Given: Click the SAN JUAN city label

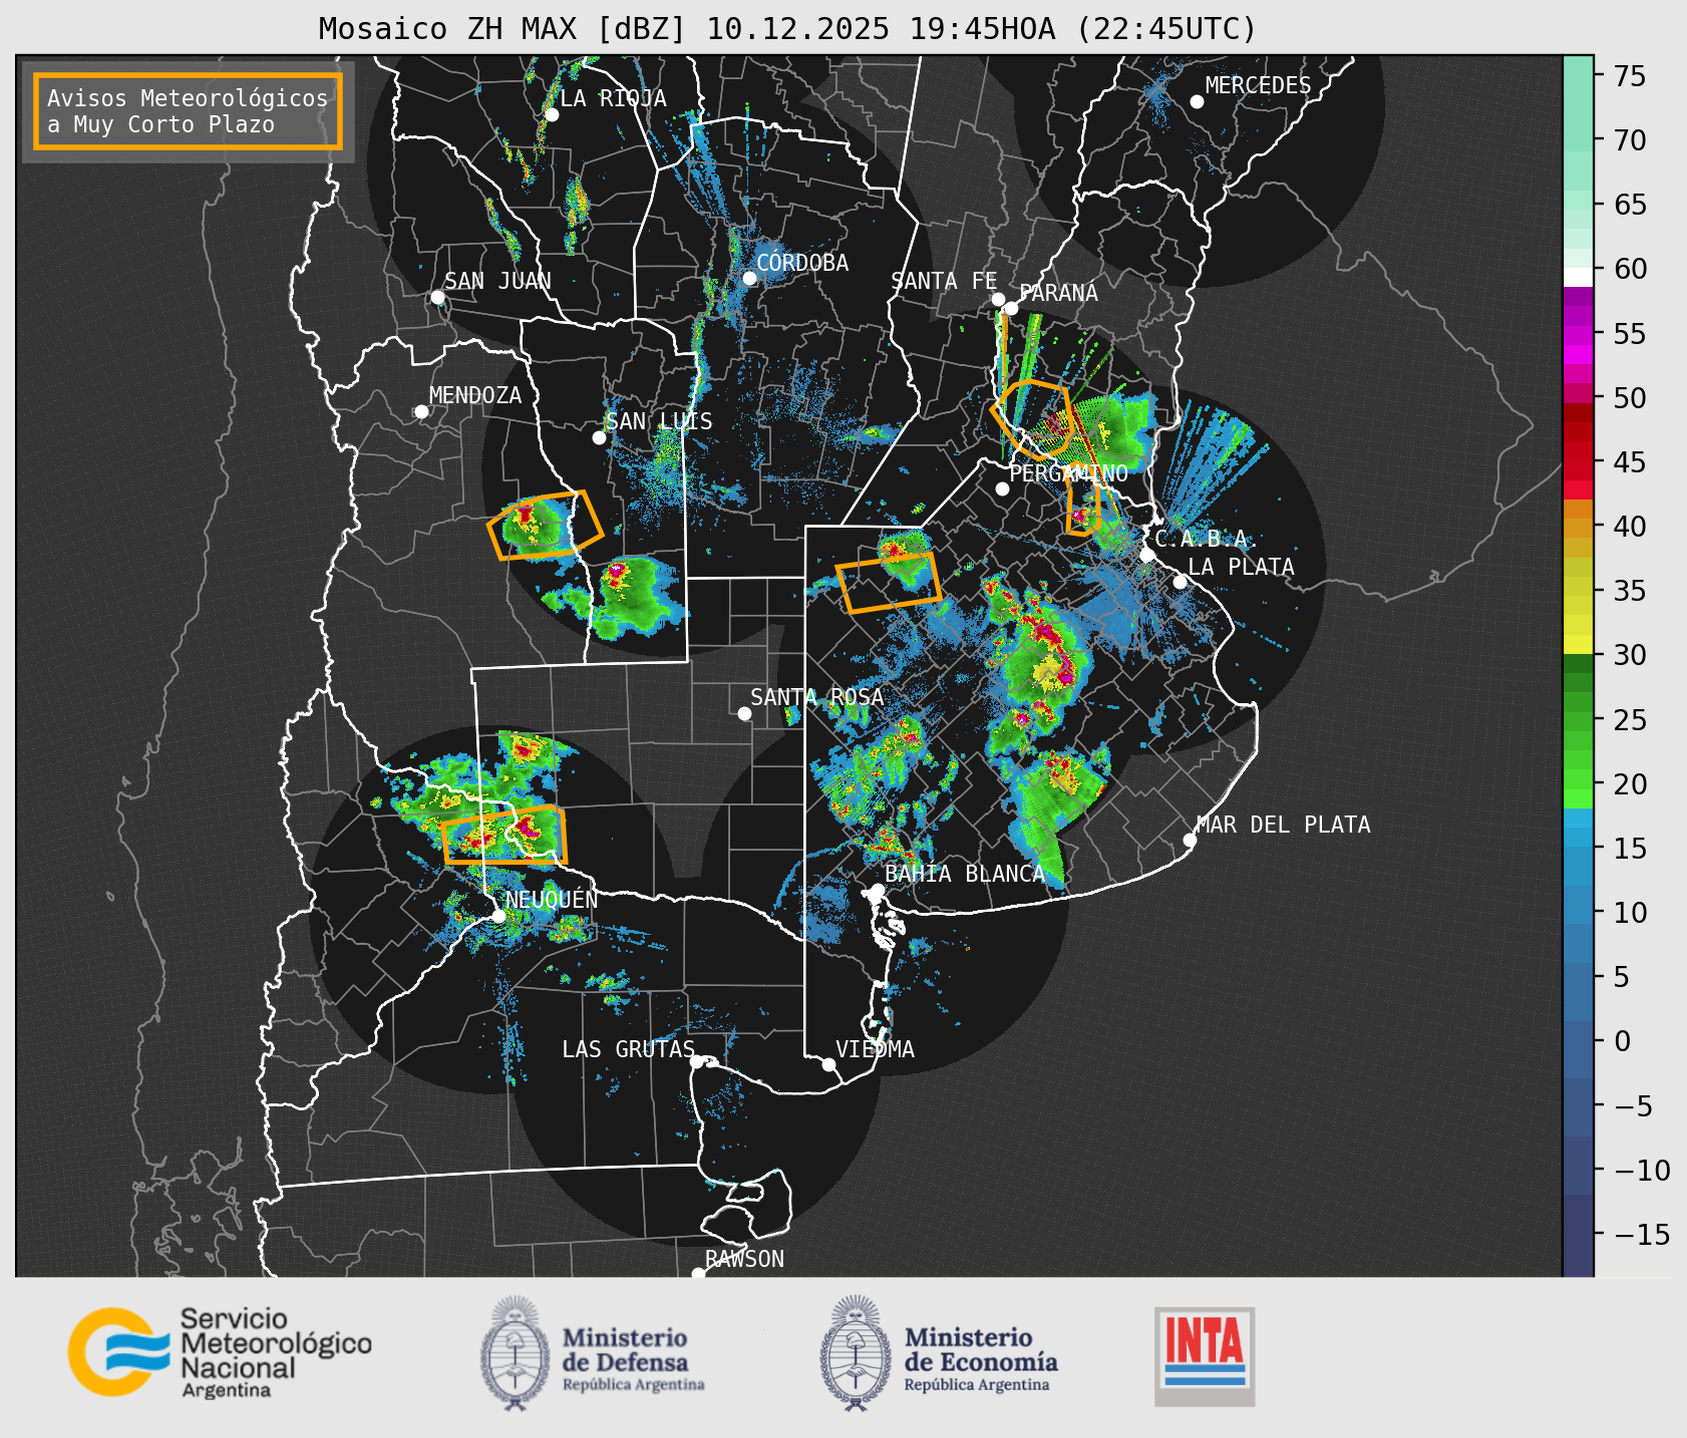Looking at the screenshot, I should tap(498, 281).
